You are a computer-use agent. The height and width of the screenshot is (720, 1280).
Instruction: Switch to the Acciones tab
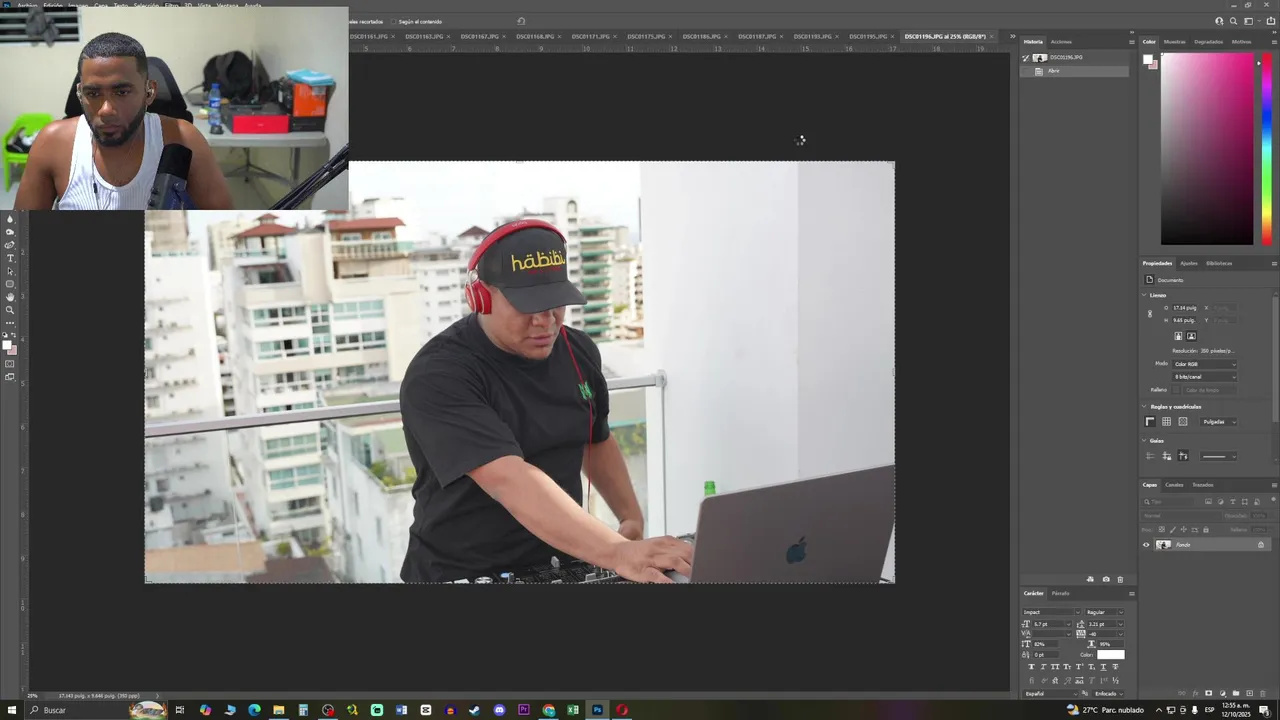1061,42
